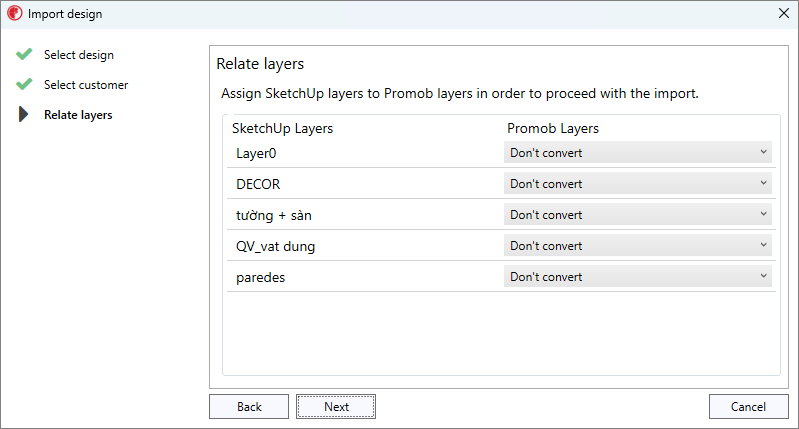
Task: Click the Next button
Action: click(336, 407)
